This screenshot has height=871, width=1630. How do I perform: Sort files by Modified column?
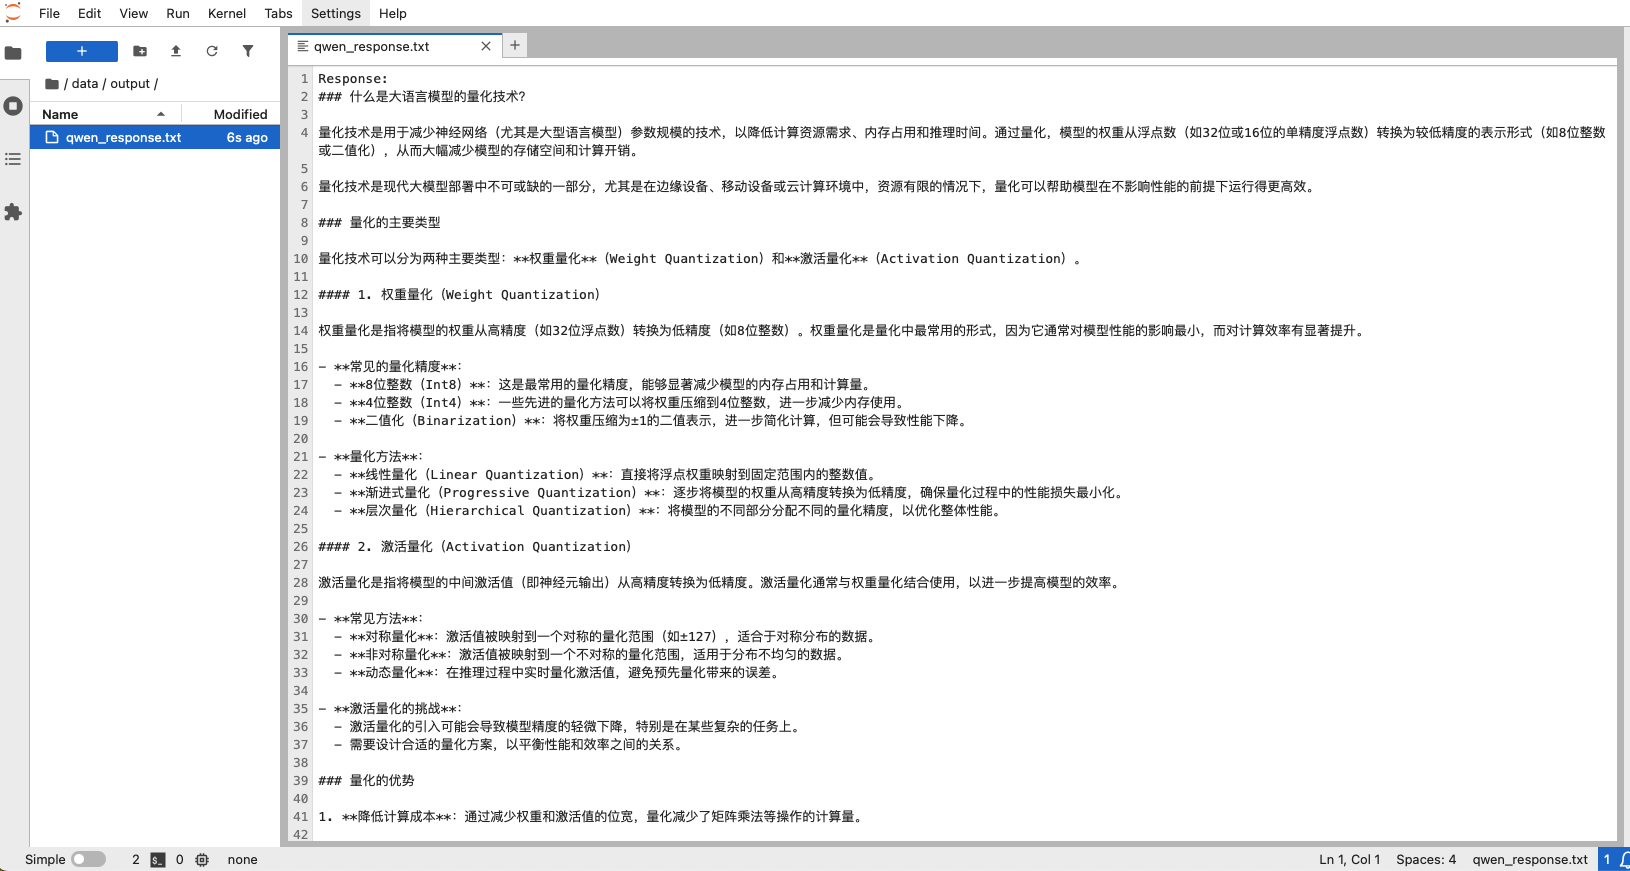240,114
